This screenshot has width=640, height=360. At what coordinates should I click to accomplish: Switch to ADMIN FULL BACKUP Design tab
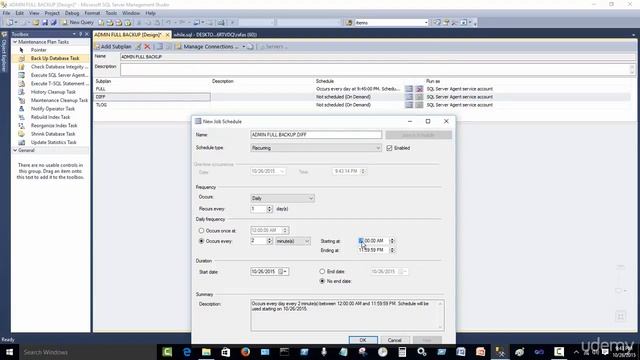click(128, 35)
